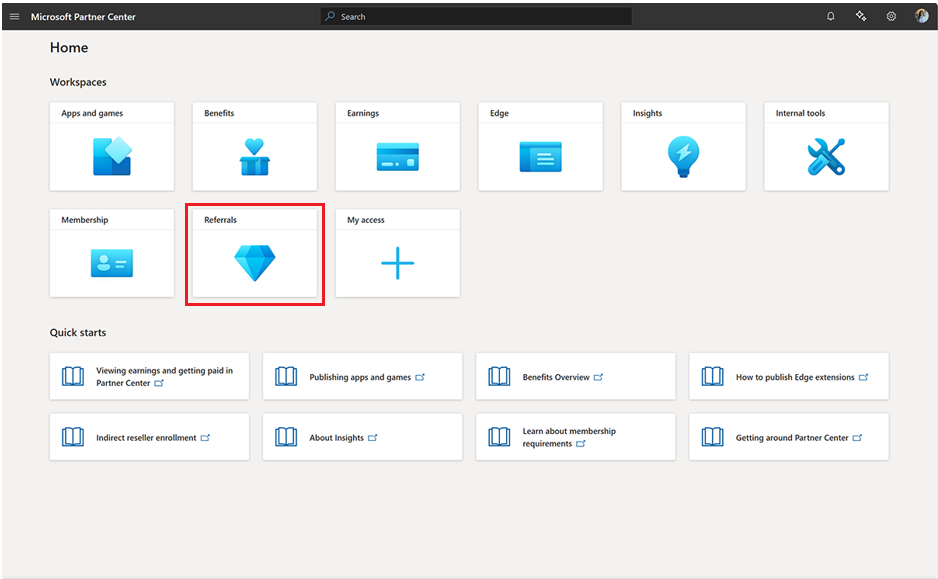The height and width of the screenshot is (579, 938).
Task: Open the Edge workspace browser icon
Action: point(541,157)
